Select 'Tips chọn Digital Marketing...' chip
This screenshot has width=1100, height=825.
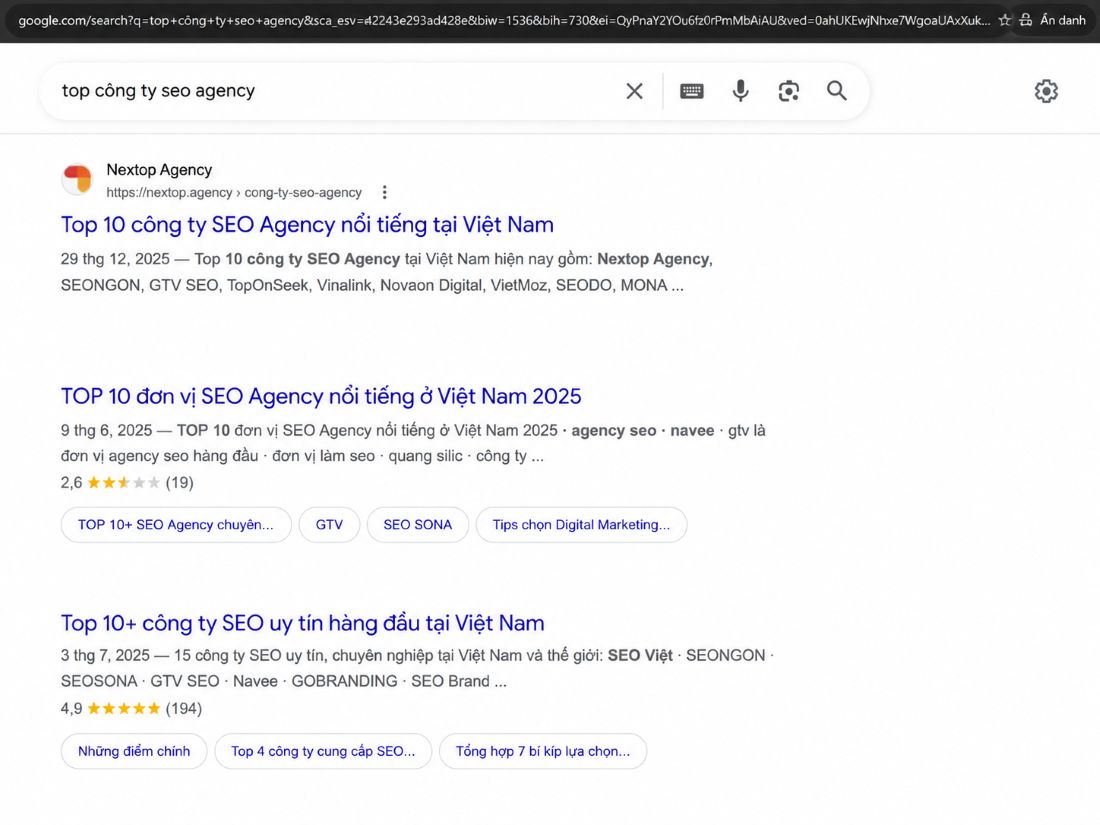[581, 525]
